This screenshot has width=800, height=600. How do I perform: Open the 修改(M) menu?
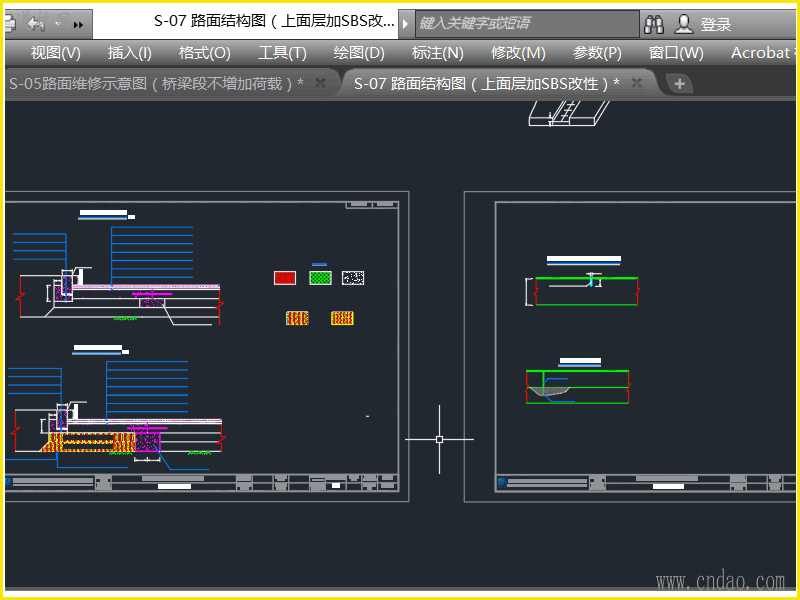pyautogui.click(x=518, y=53)
